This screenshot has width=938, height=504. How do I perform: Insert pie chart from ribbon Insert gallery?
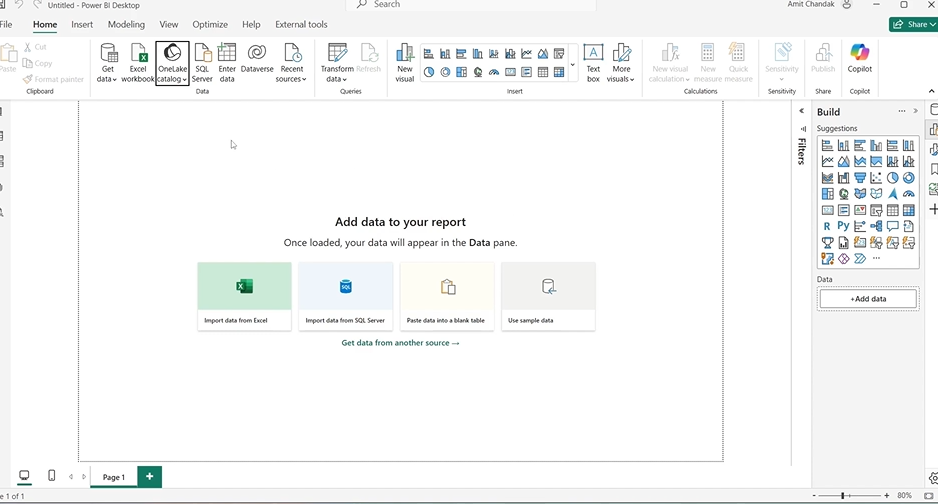click(429, 72)
